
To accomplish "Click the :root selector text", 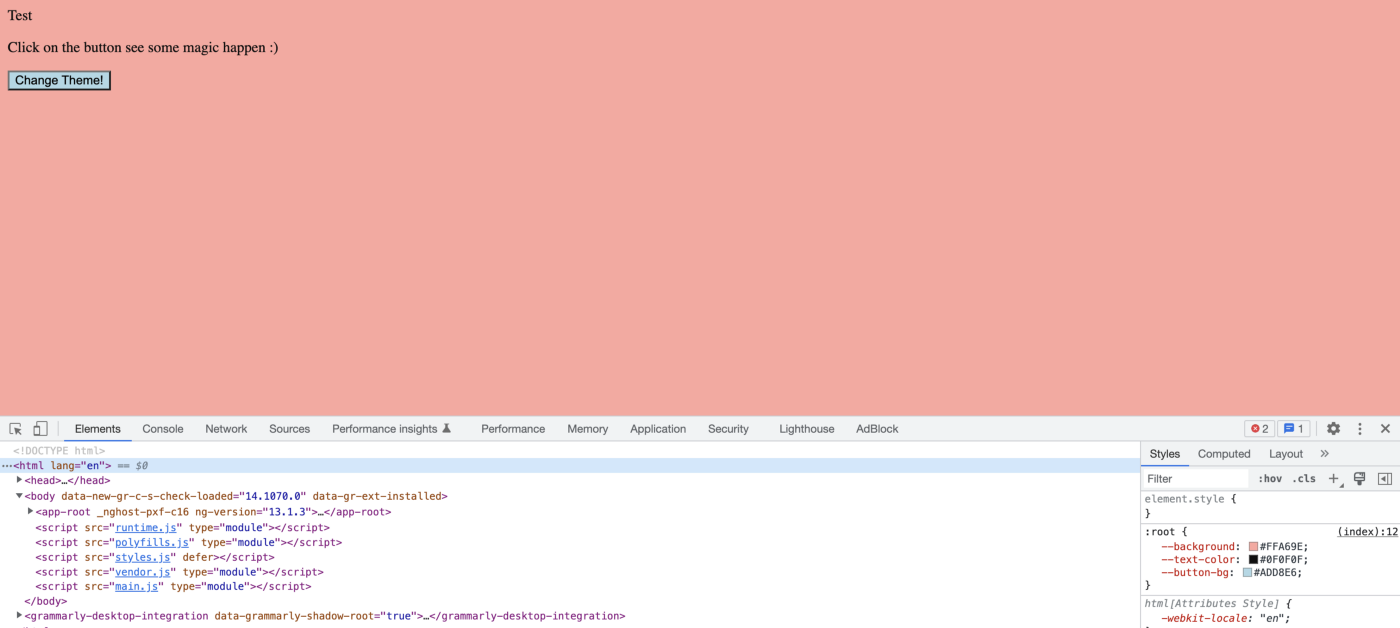I will [1160, 532].
